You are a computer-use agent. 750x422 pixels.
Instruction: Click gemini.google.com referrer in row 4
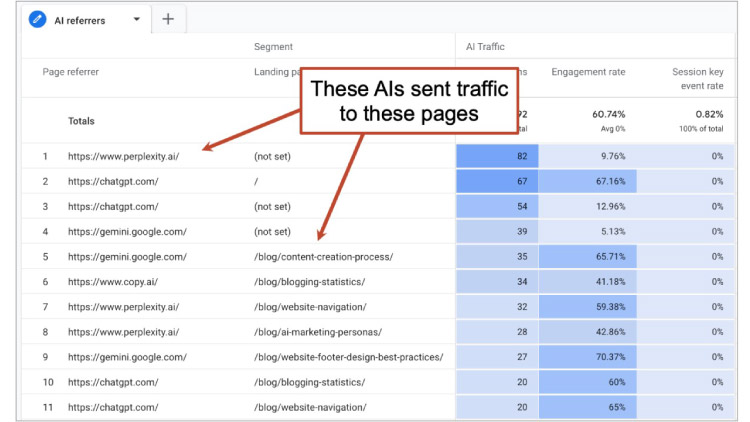click(127, 232)
